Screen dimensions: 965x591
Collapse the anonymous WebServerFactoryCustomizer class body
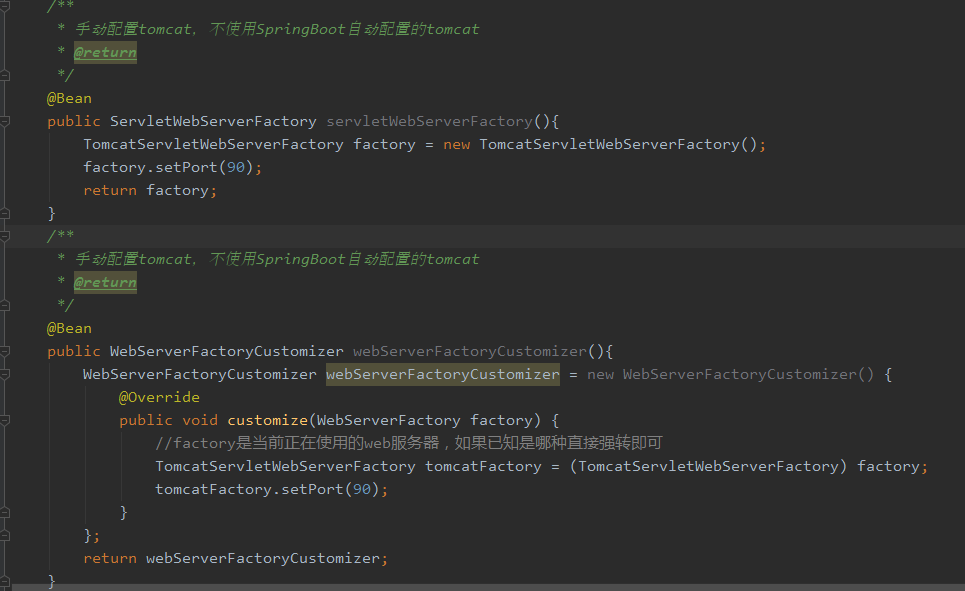pos(5,374)
